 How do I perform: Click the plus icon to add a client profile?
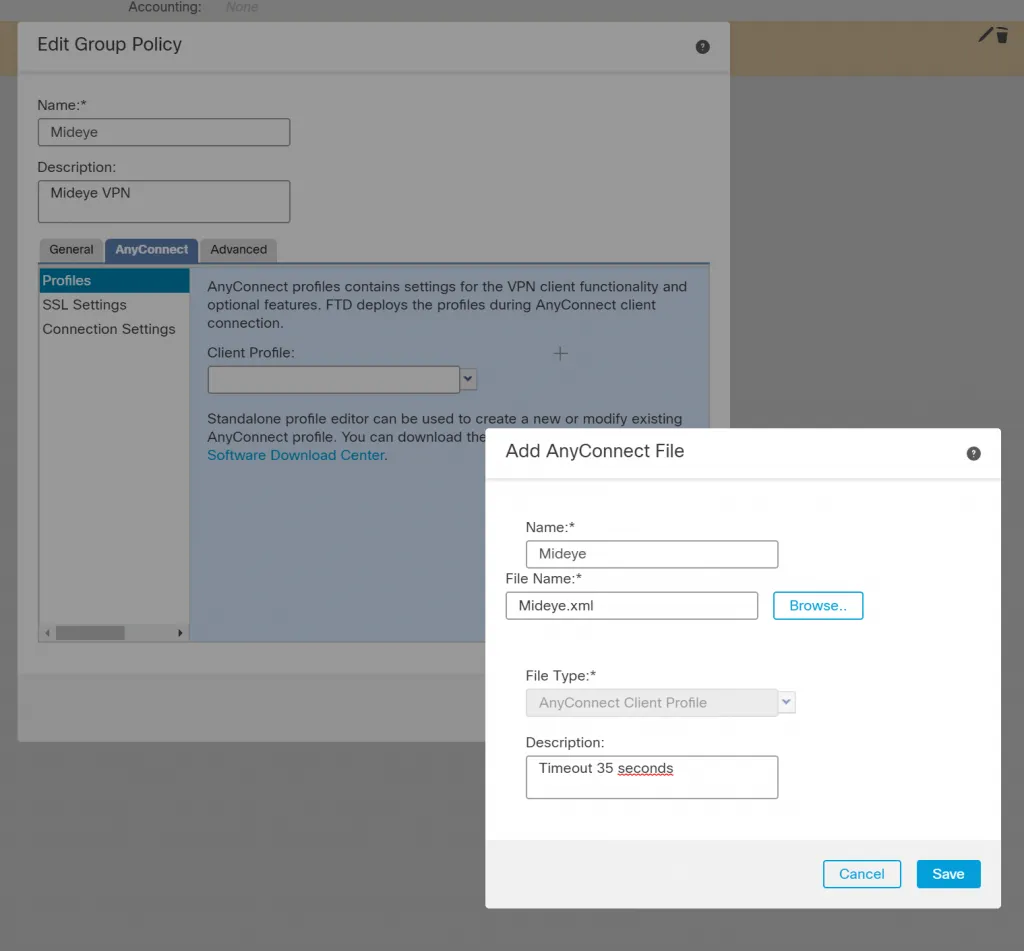point(560,353)
